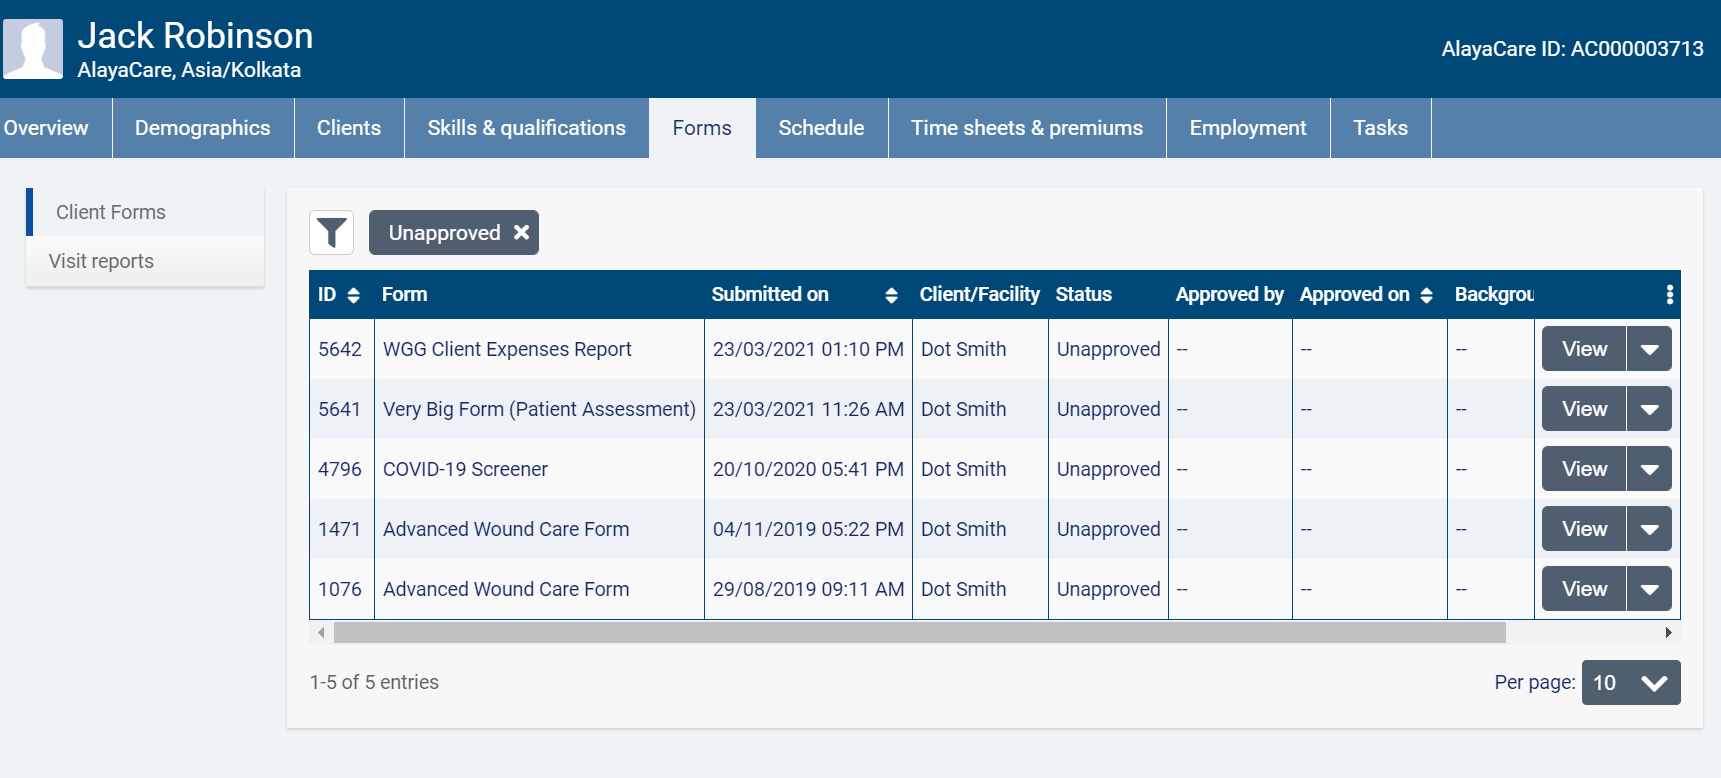
Task: Open the filter funnel icon
Action: coord(331,233)
